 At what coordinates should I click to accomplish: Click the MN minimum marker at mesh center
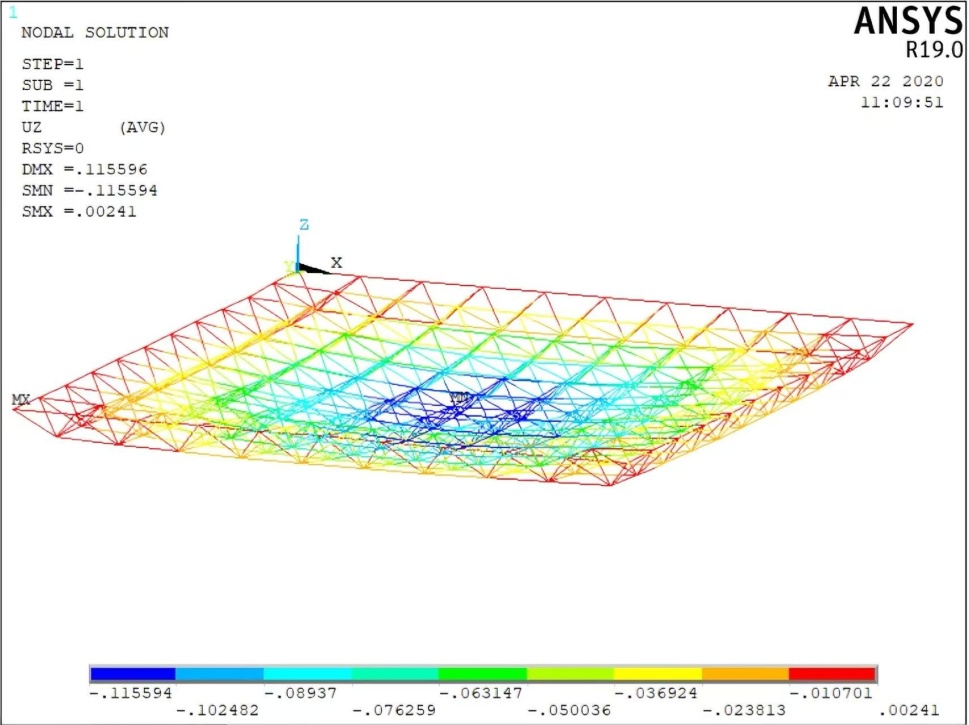click(459, 398)
